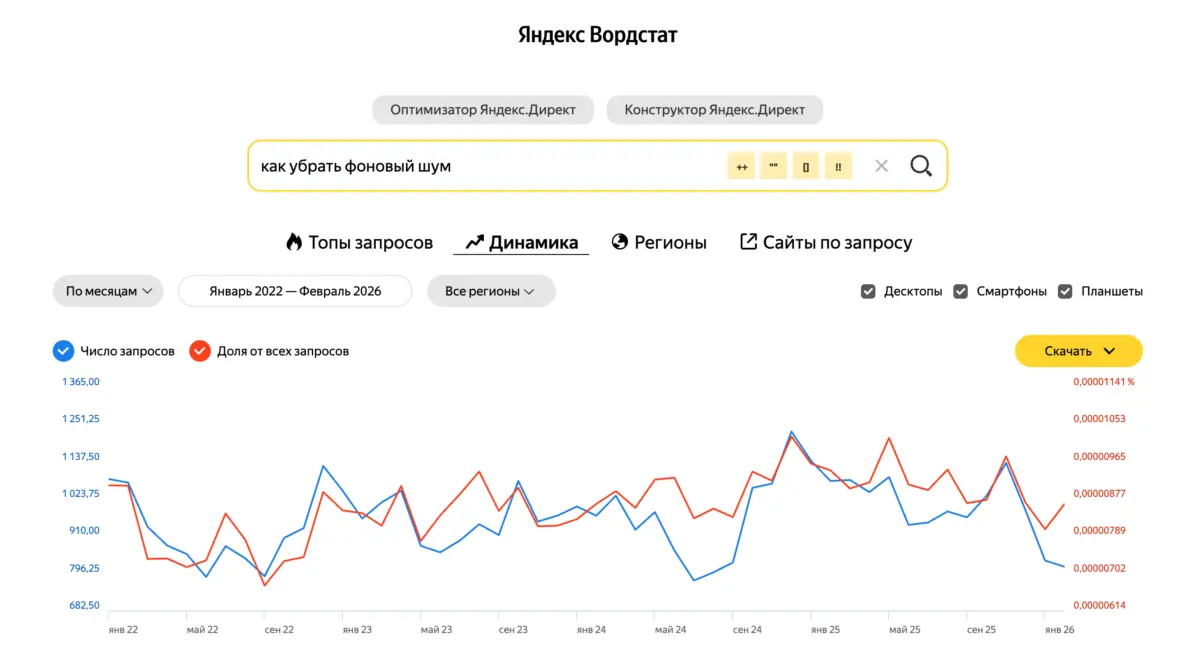1184x647 pixels.
Task: Insert the exclamation marks operator
Action: click(838, 166)
